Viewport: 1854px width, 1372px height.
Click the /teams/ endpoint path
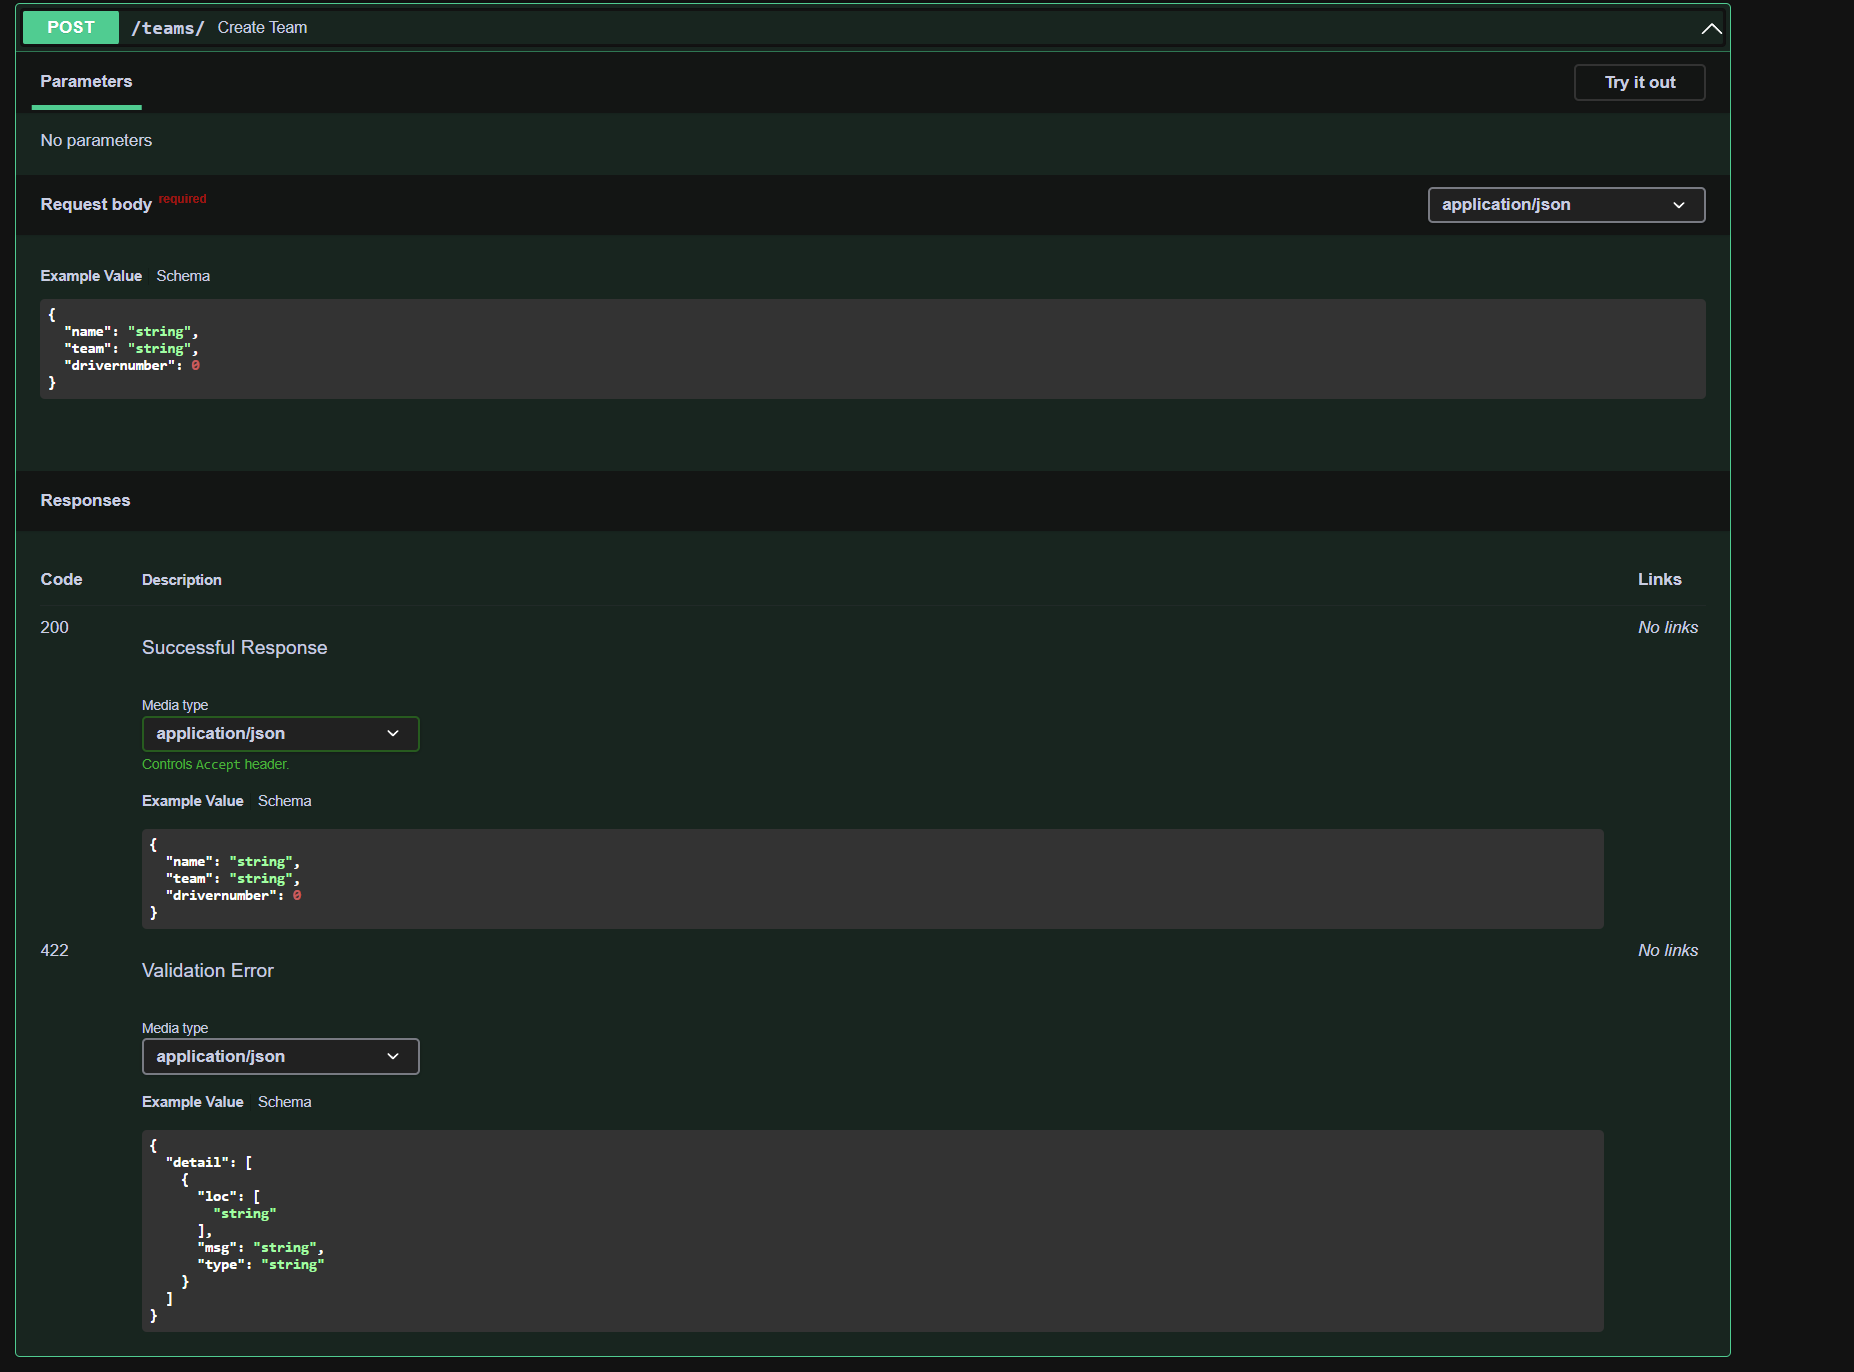(x=168, y=28)
